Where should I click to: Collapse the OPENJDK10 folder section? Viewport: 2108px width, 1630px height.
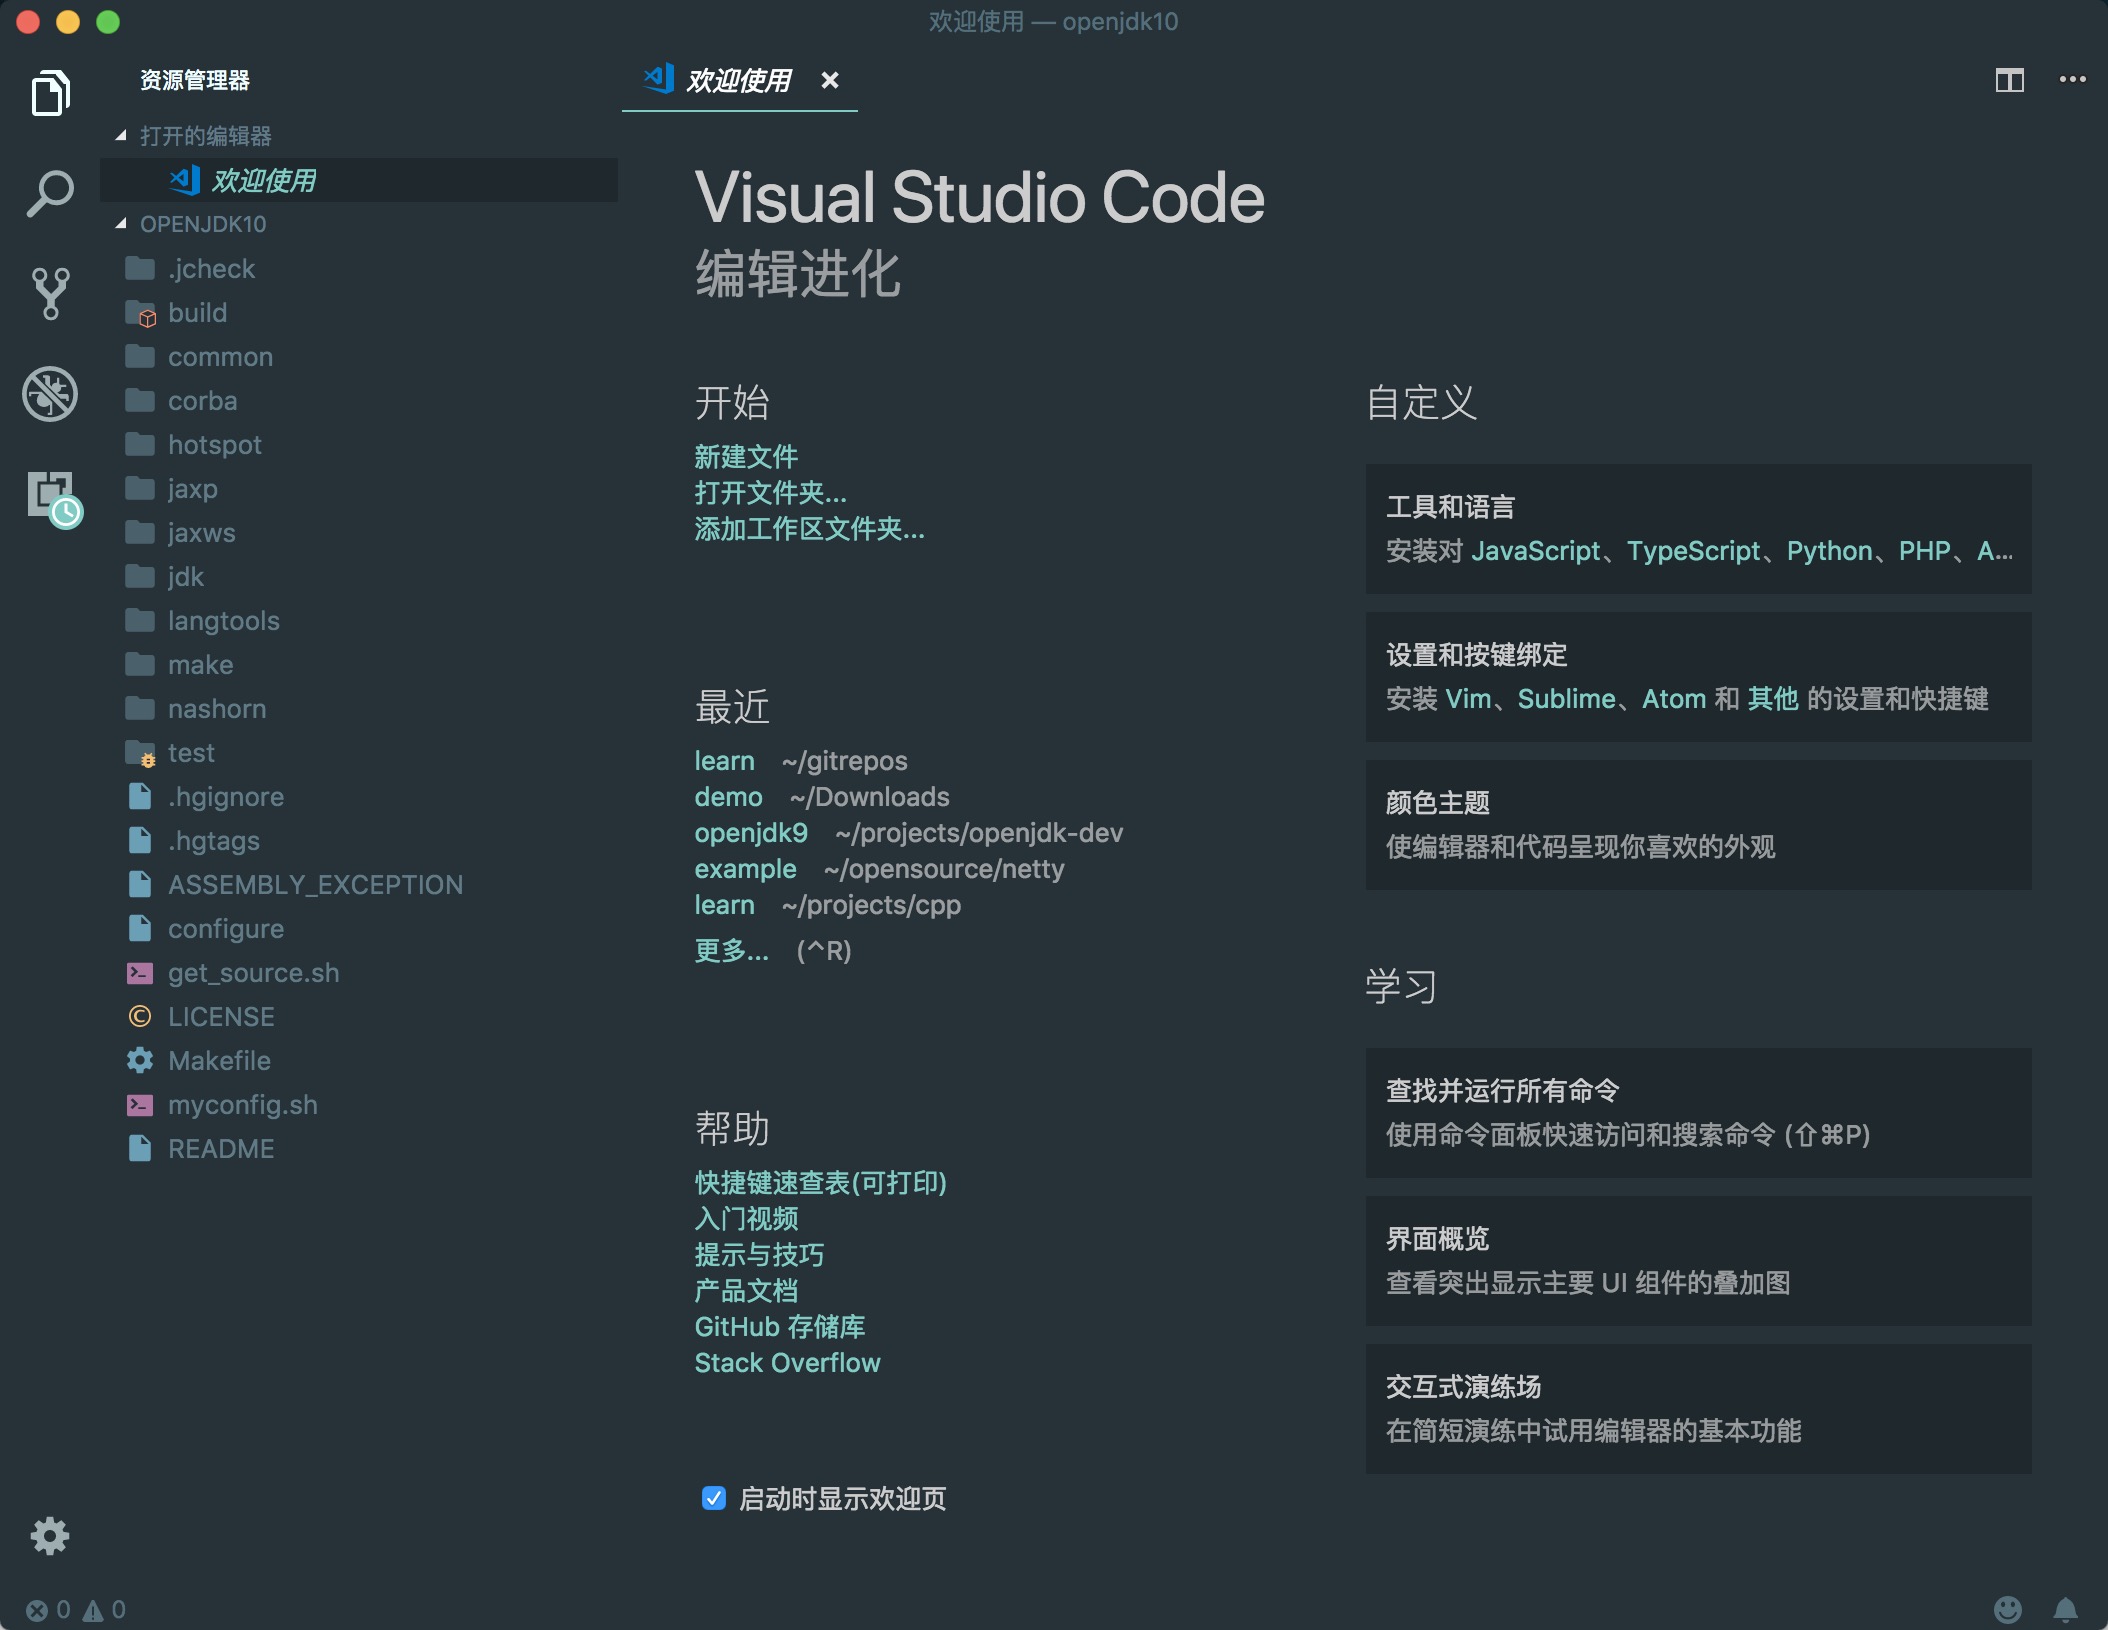(121, 223)
